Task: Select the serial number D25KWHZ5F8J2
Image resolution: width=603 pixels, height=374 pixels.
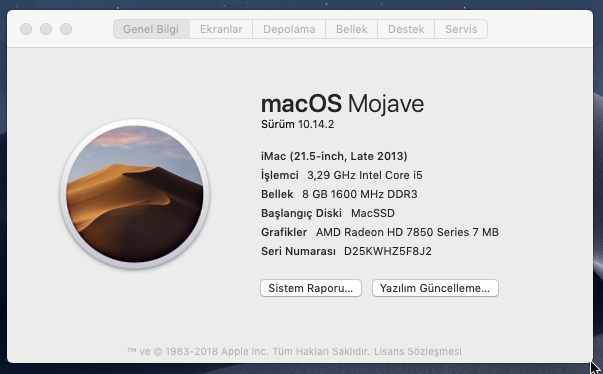Action: (x=388, y=251)
